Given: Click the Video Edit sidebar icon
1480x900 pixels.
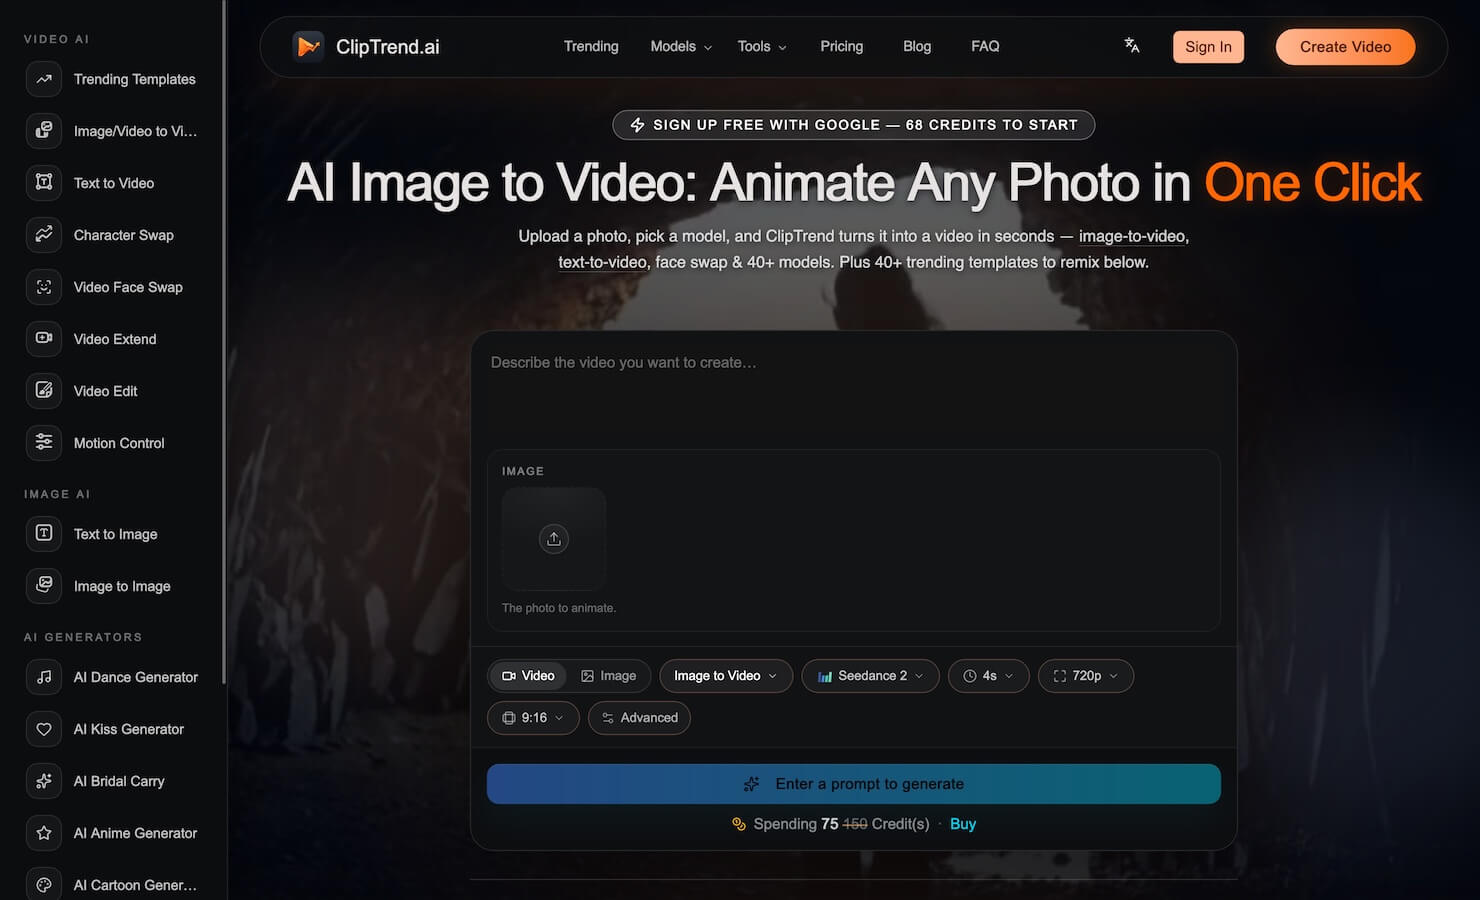Looking at the screenshot, I should [x=44, y=391].
